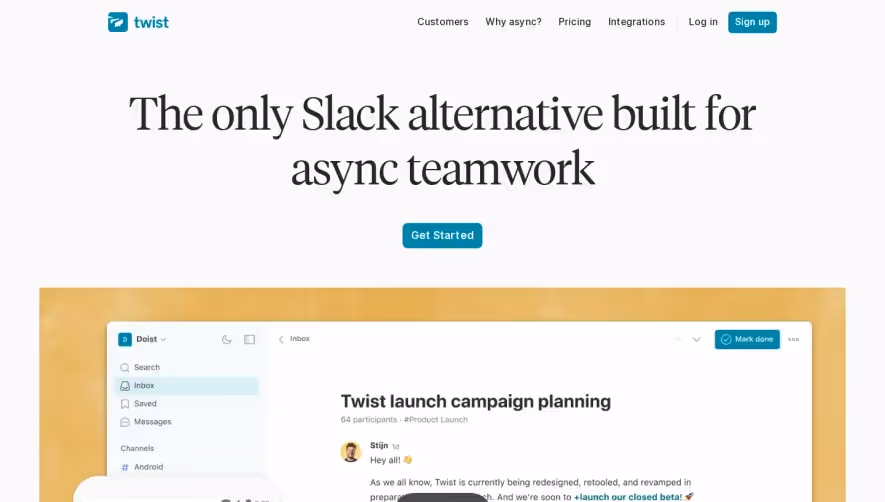Click the Log in link
The height and width of the screenshot is (502, 885).
703,22
